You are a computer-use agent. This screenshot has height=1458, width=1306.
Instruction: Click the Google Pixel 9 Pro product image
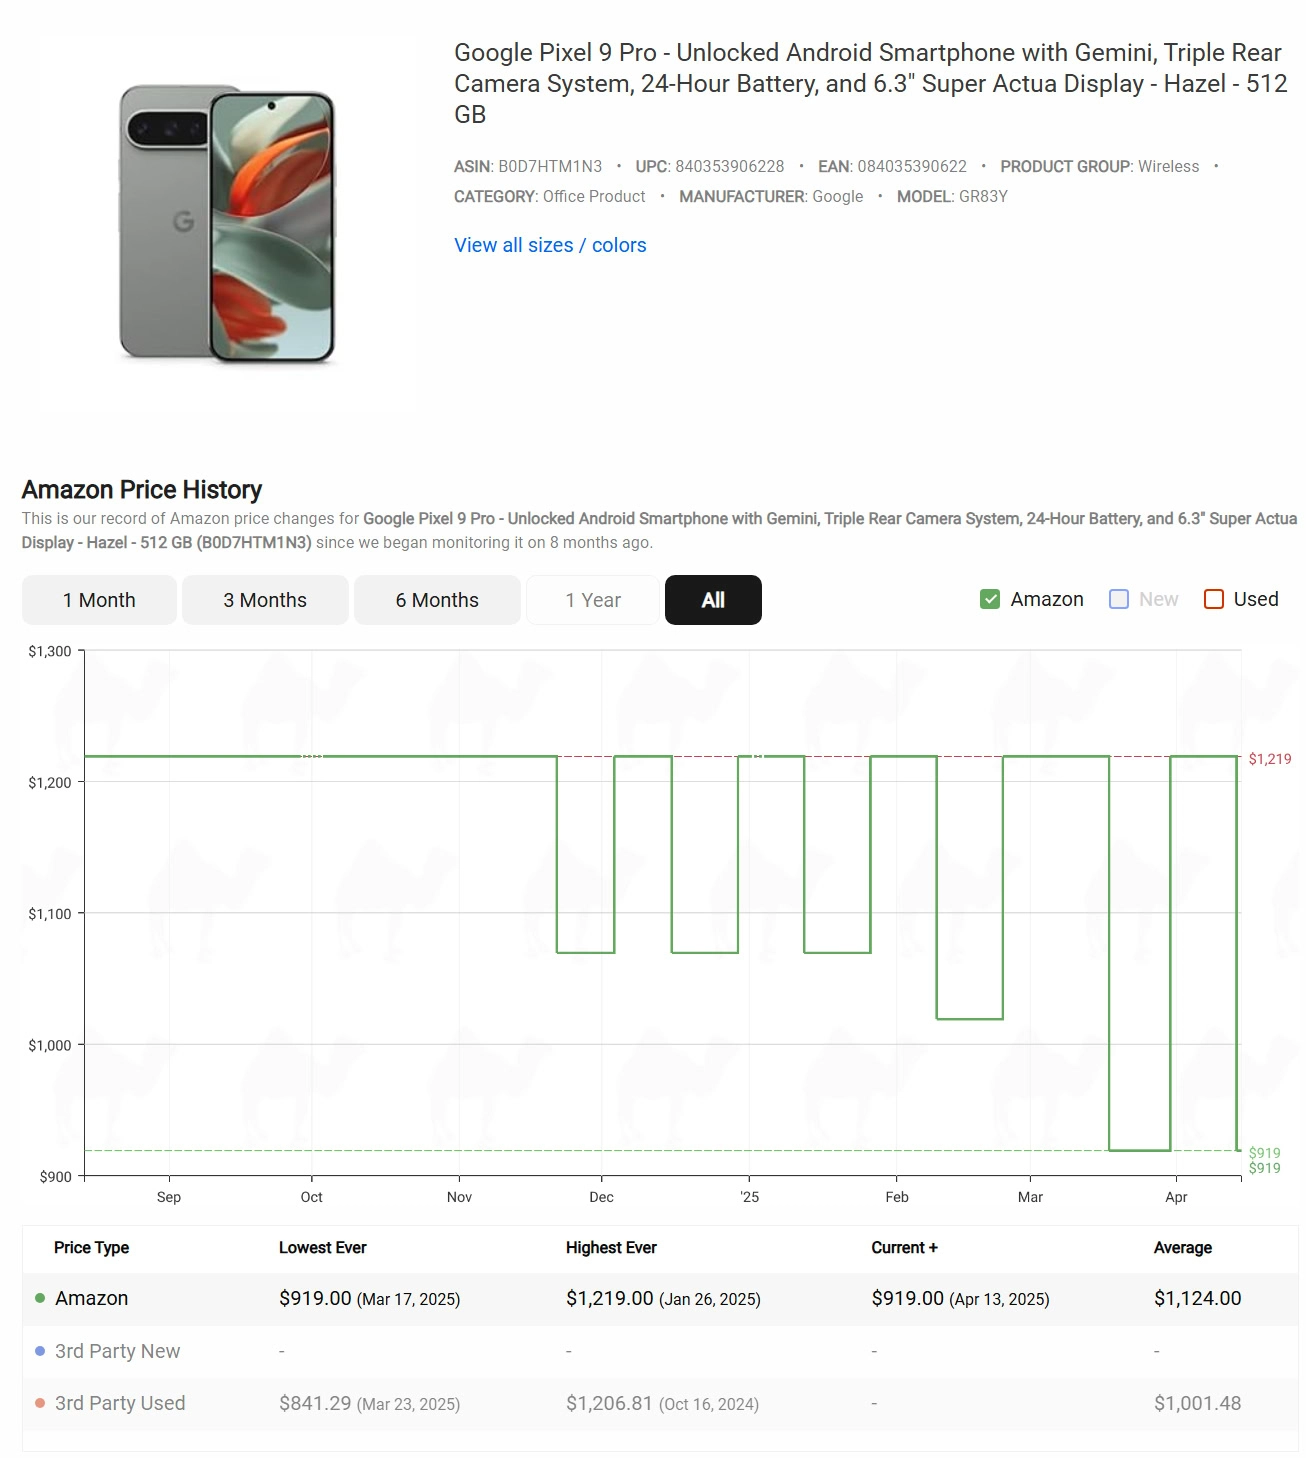[227, 224]
